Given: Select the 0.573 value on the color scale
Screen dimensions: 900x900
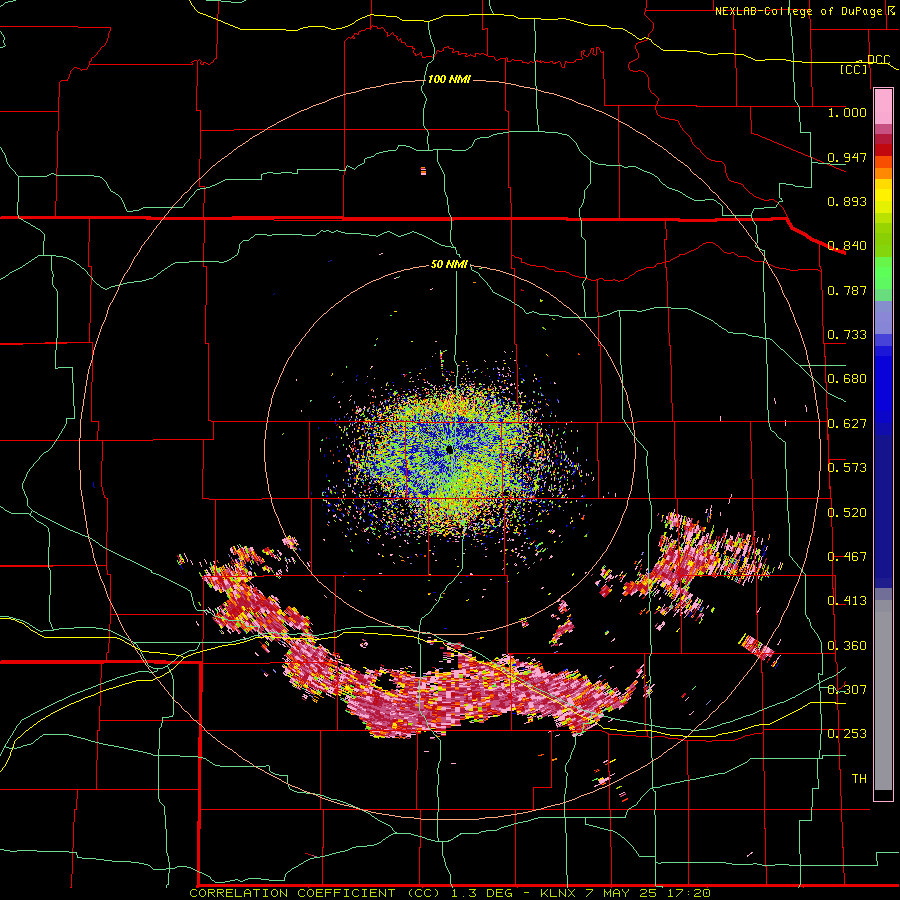Looking at the screenshot, I should click(847, 468).
